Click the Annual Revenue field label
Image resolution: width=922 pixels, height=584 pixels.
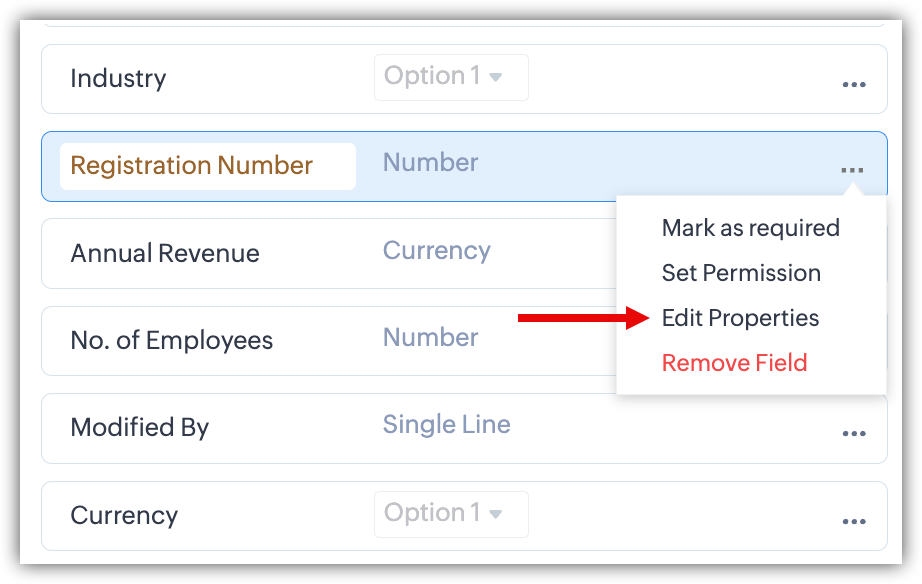click(165, 254)
